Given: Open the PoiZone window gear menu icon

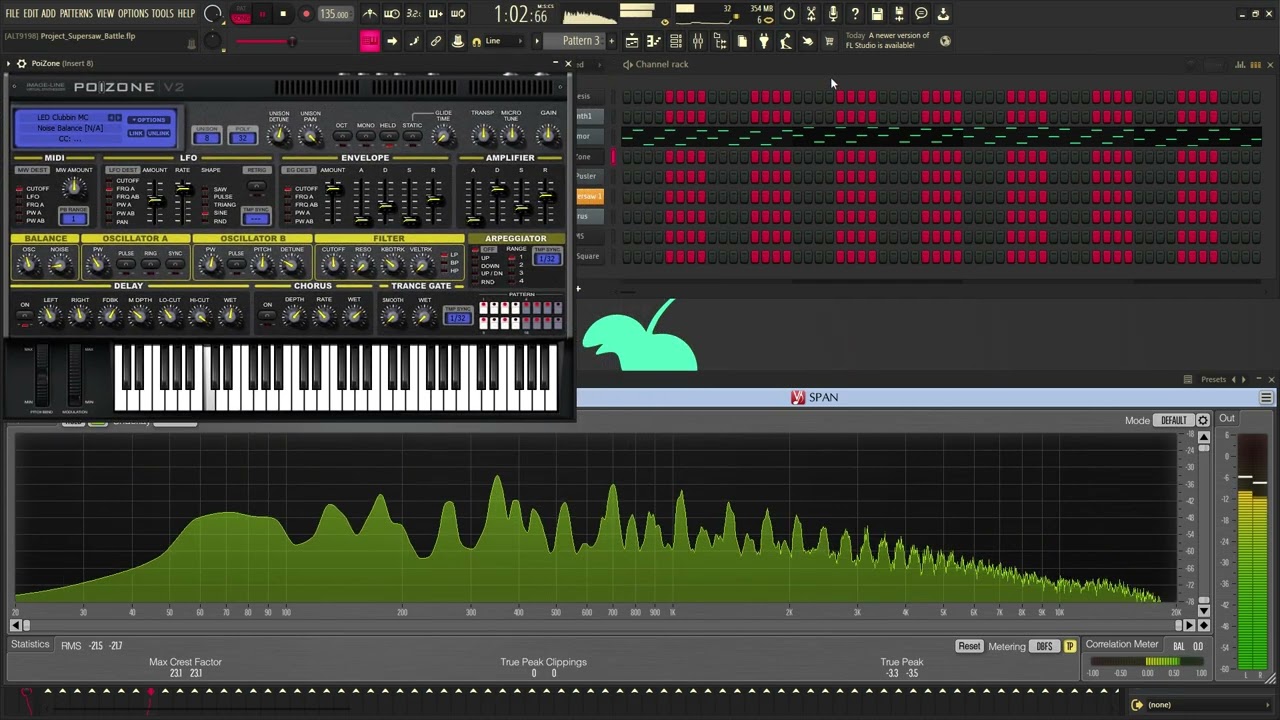Looking at the screenshot, I should 21,64.
